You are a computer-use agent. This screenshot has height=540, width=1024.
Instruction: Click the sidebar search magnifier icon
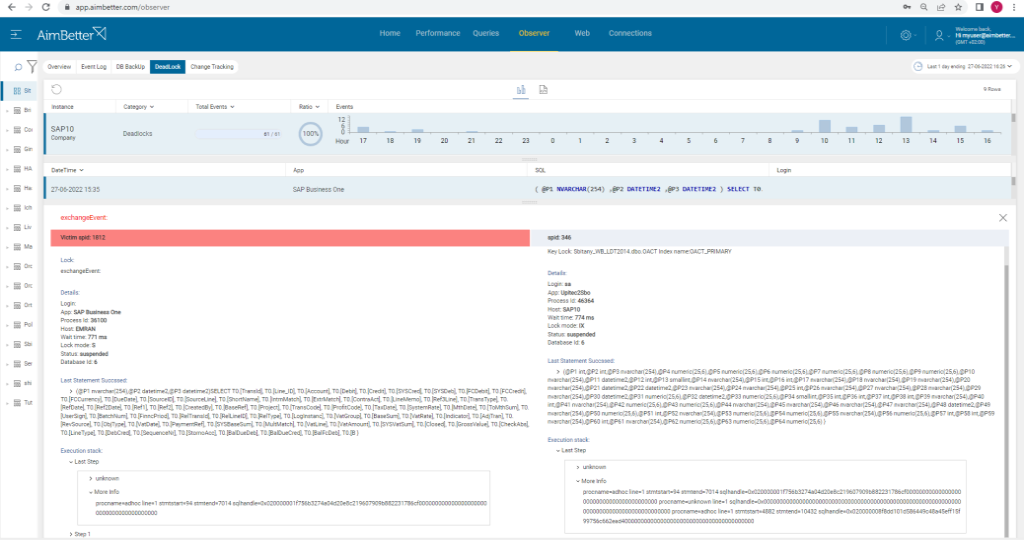[18, 67]
